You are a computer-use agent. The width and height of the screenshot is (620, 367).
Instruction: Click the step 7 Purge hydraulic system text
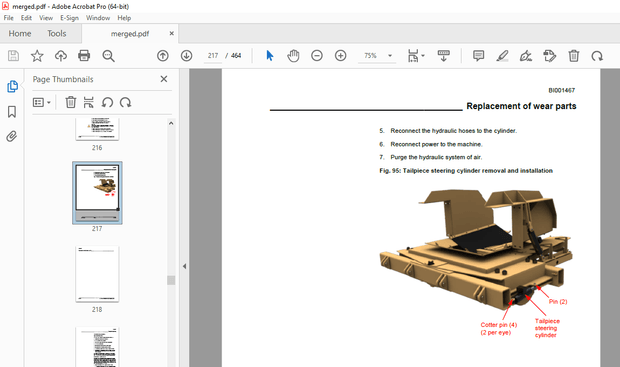click(436, 157)
